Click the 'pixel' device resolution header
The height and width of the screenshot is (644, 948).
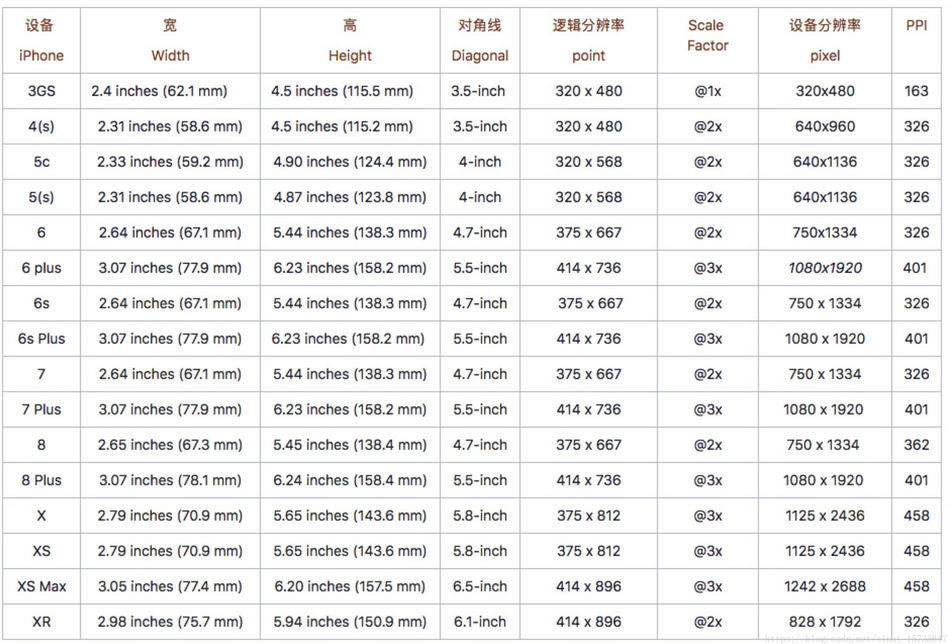(825, 41)
